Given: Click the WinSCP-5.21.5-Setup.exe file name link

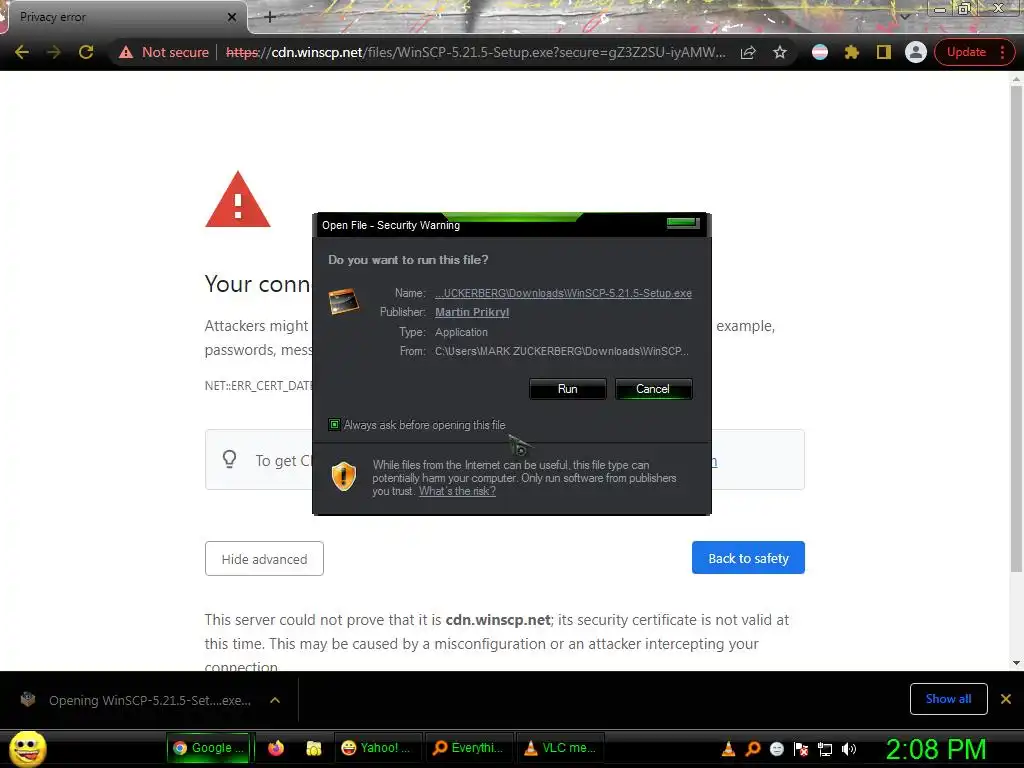Looking at the screenshot, I should click(x=564, y=293).
